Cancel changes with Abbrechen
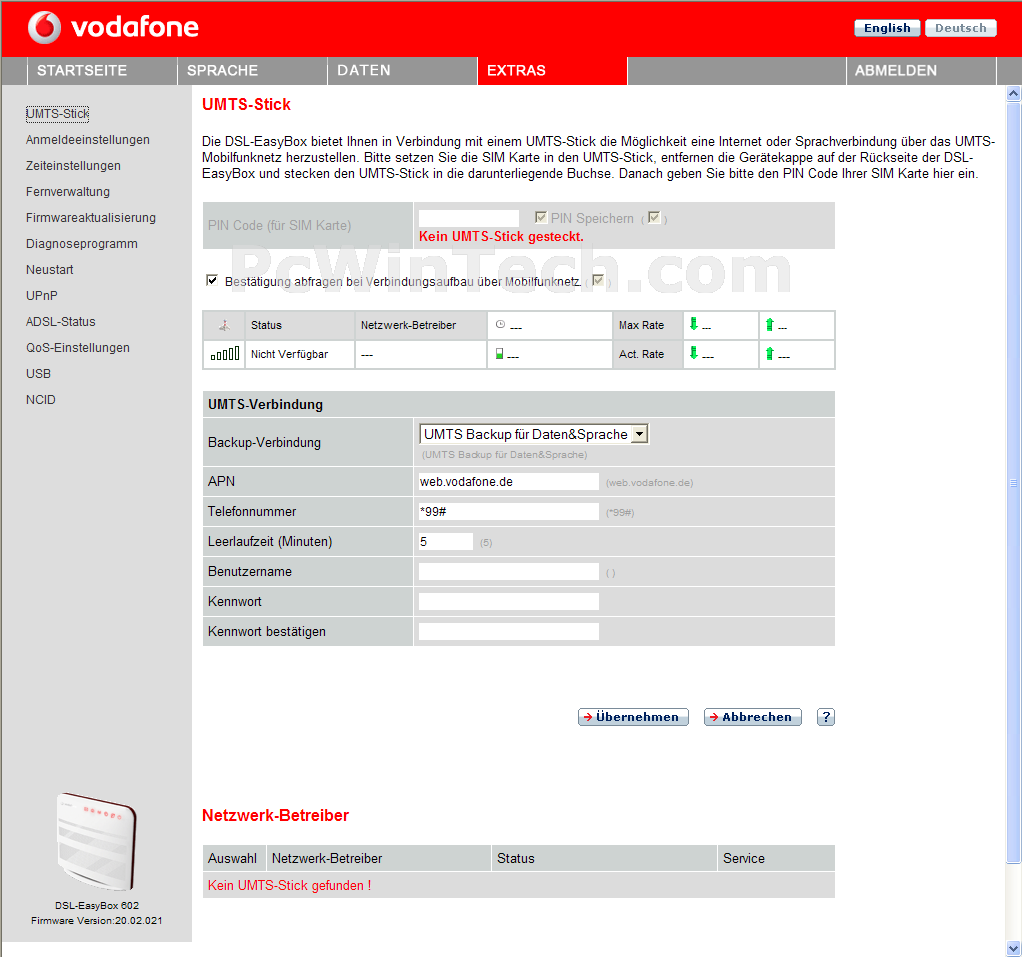This screenshot has height=957, width=1022. (753, 717)
